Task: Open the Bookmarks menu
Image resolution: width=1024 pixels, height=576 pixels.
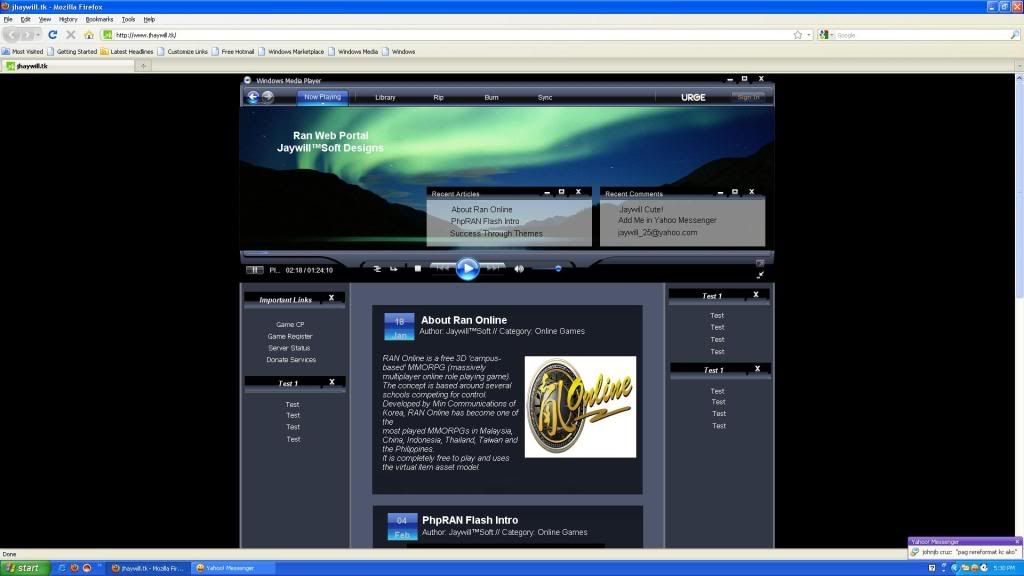Action: (x=99, y=19)
